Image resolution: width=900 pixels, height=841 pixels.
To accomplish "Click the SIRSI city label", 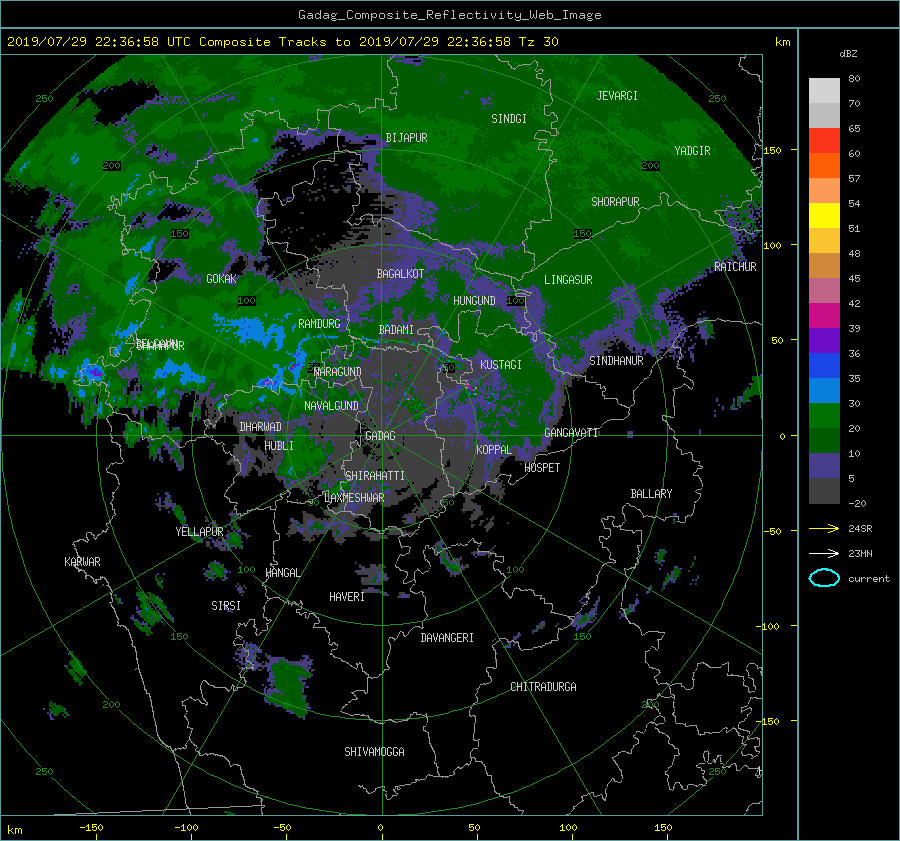I will click(226, 606).
